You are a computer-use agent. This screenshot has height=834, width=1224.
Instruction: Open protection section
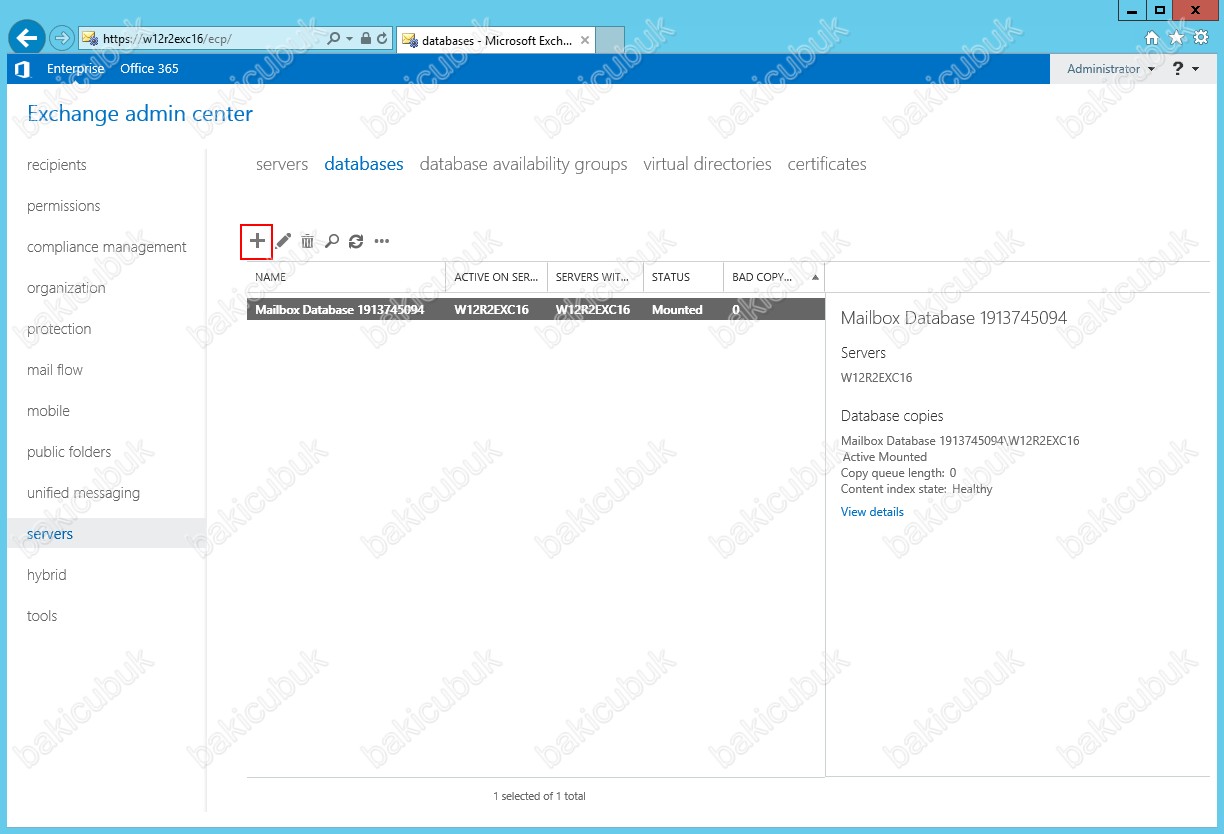tap(59, 329)
